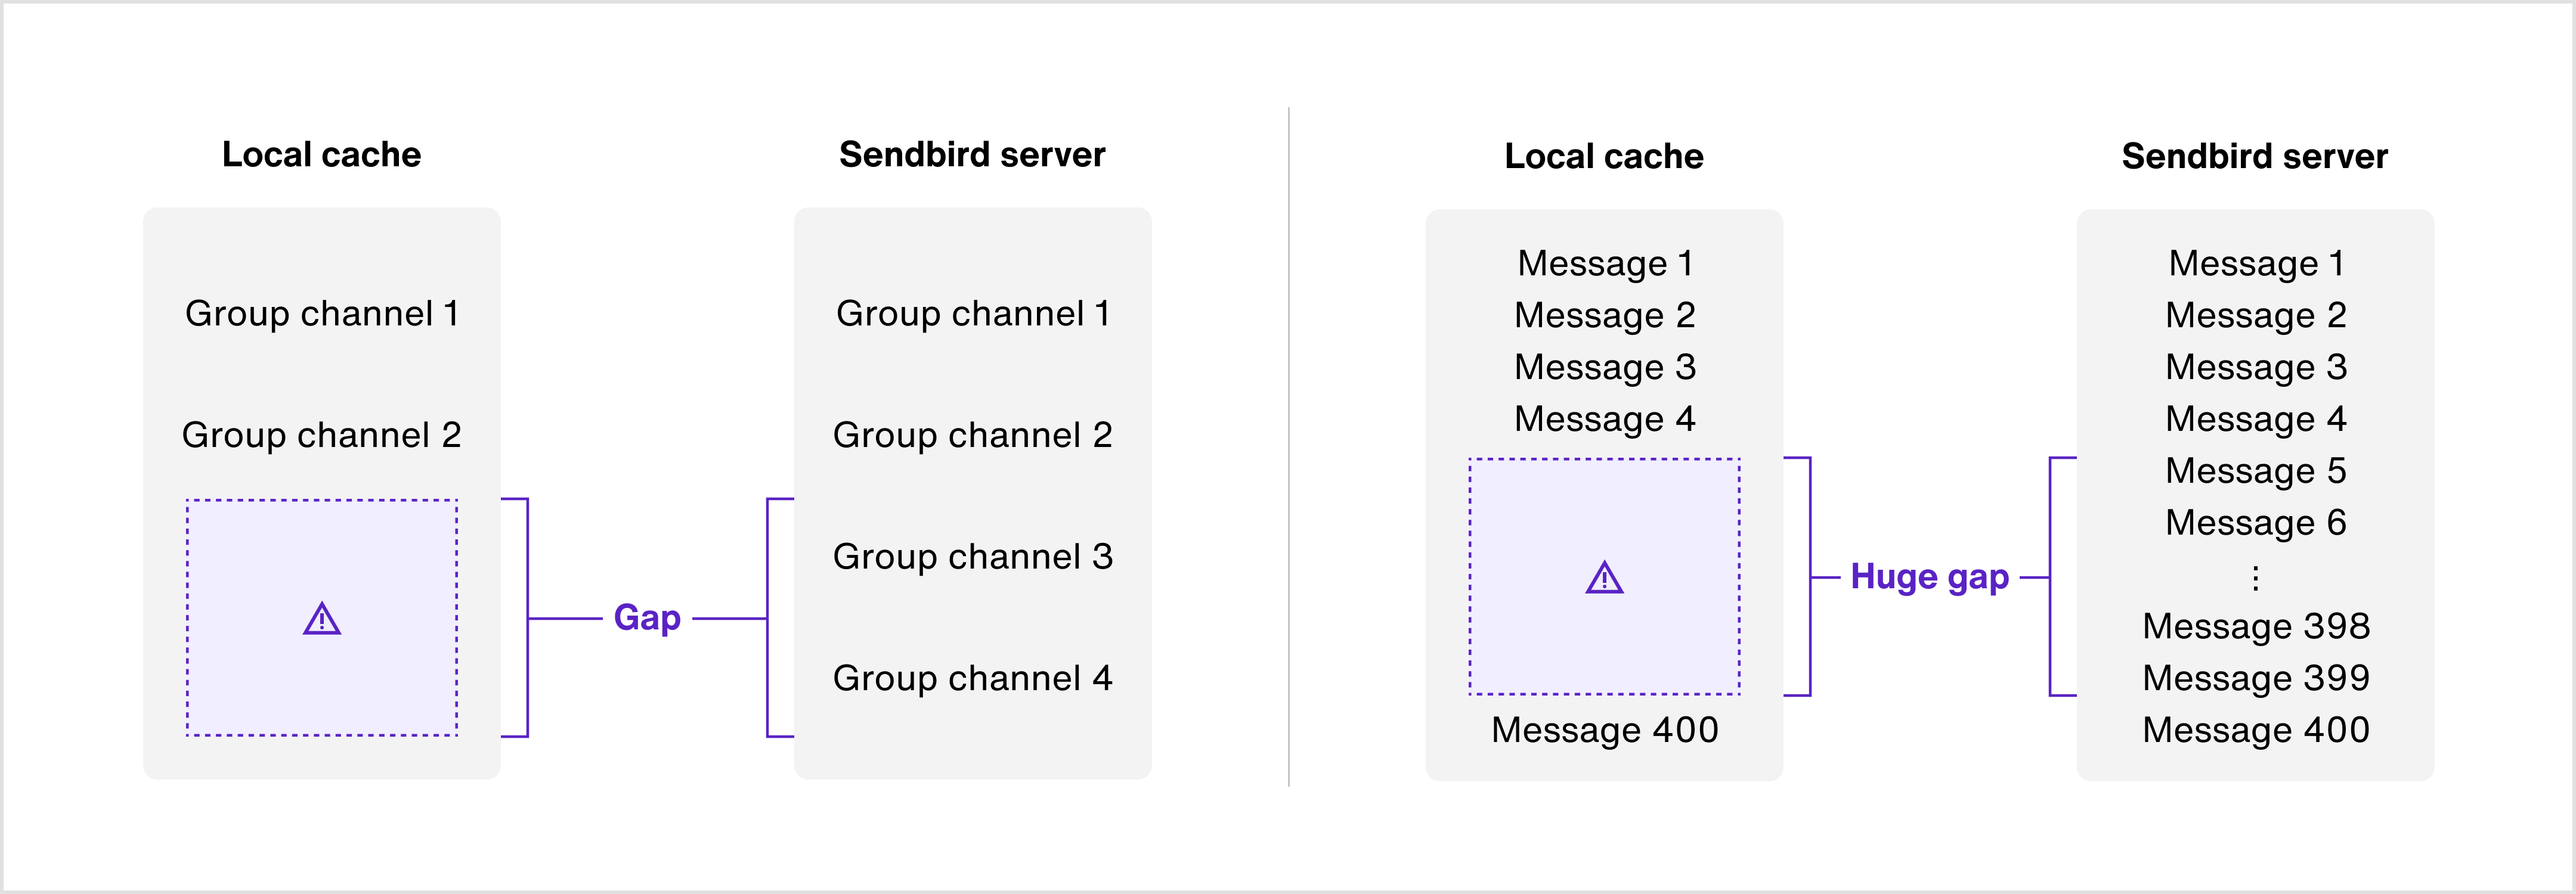Select Message 1 in the local cache

(x=1604, y=264)
